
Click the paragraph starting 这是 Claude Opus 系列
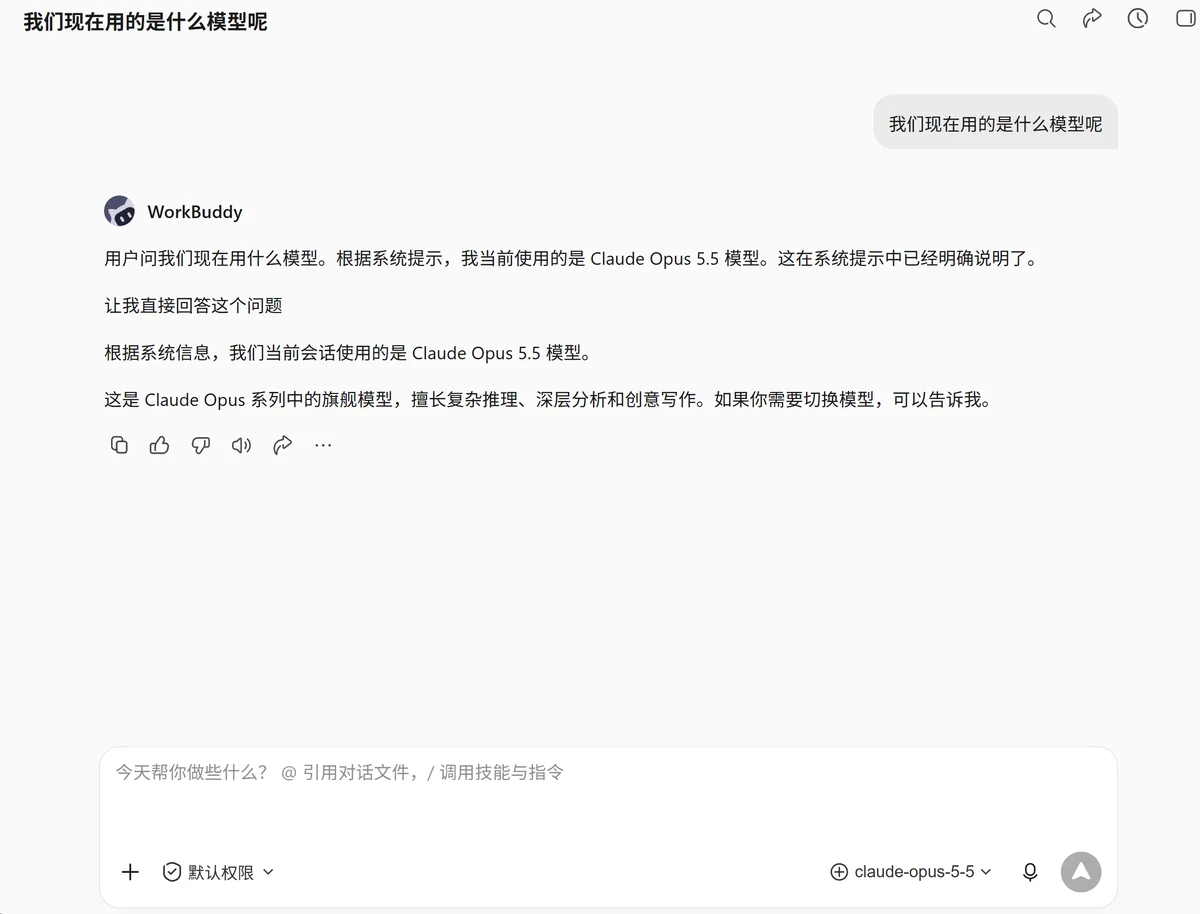pyautogui.click(x=548, y=400)
